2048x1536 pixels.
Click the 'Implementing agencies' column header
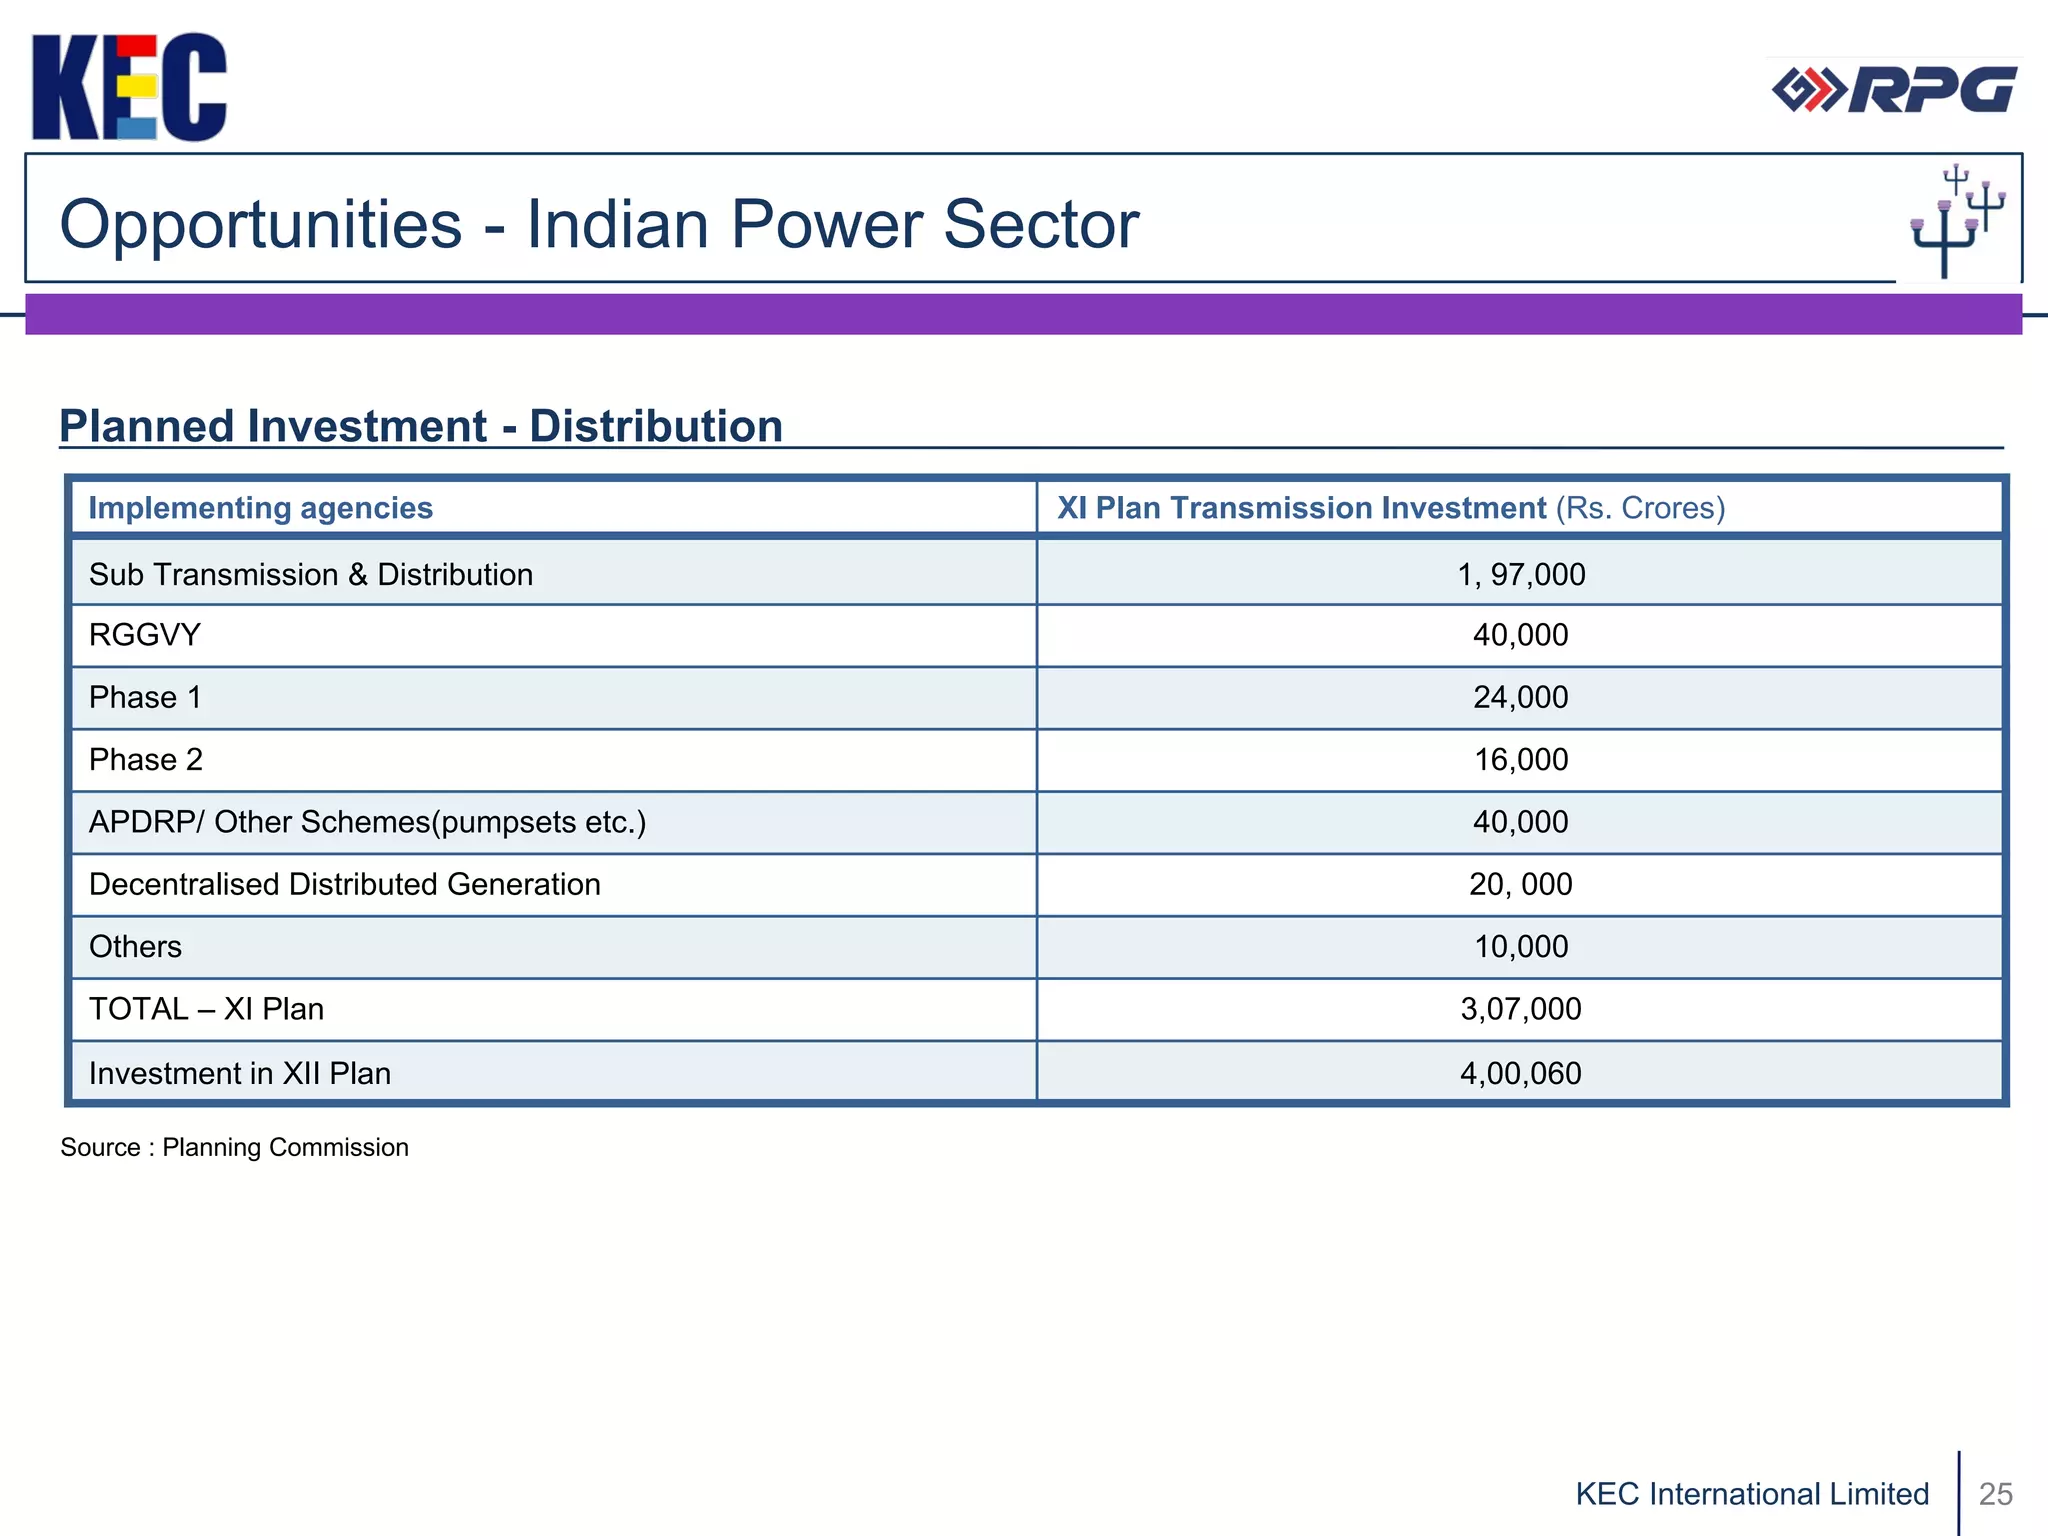pos(261,508)
